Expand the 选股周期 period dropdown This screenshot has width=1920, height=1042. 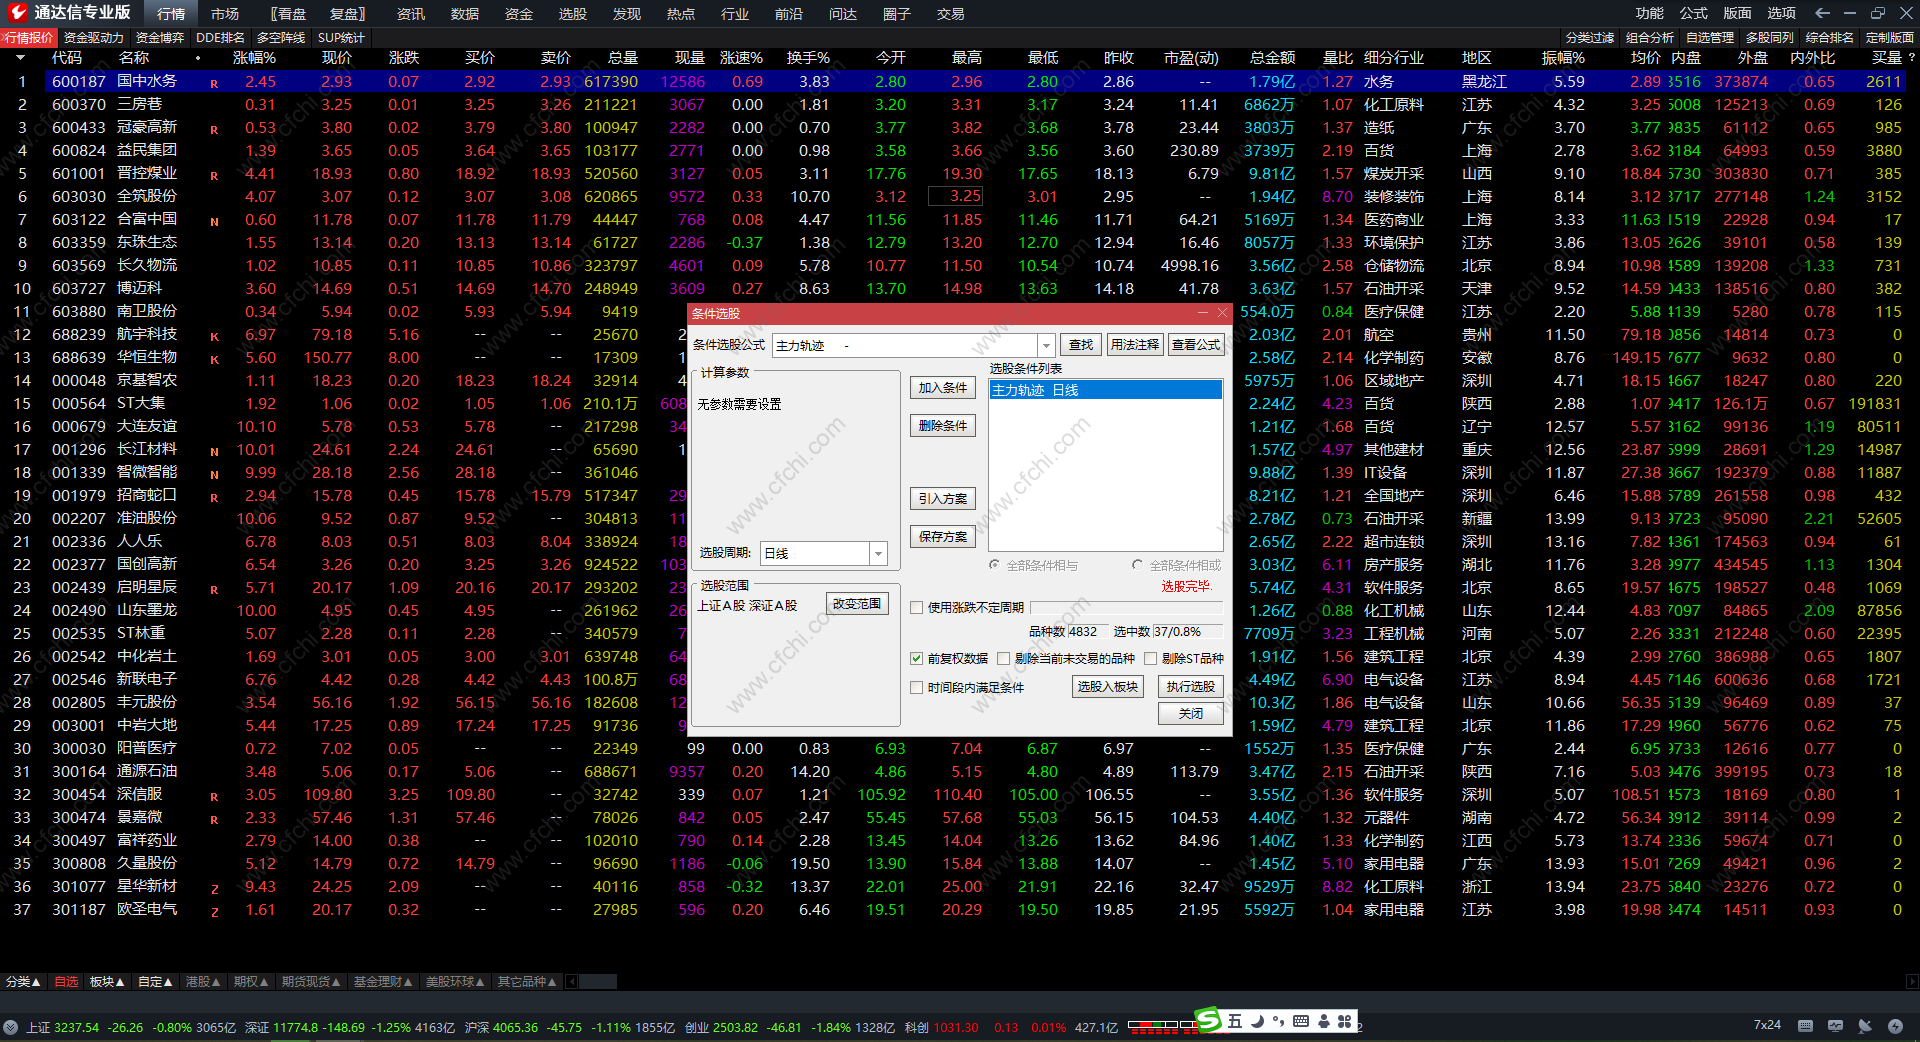tap(878, 553)
